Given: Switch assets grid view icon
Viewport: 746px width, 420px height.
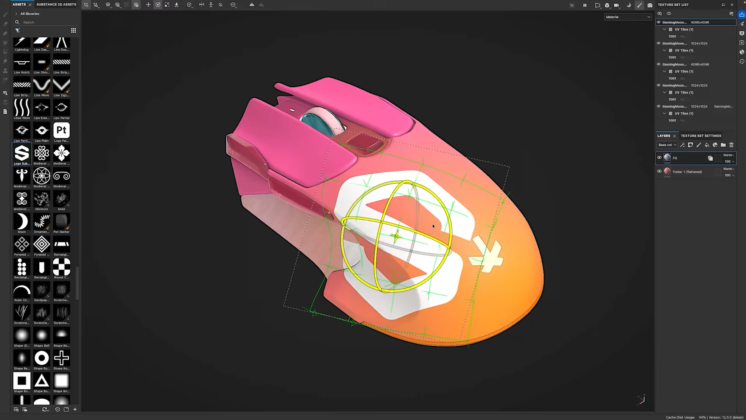Looking at the screenshot, I should point(73,30).
